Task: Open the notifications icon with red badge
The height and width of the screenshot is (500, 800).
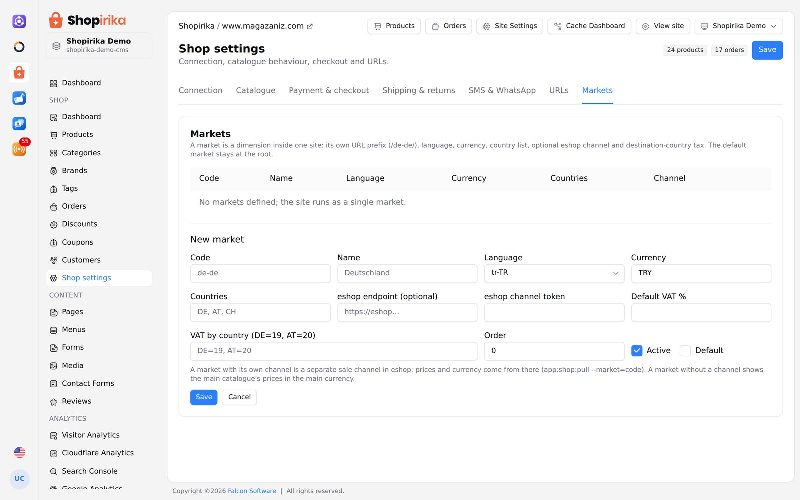Action: tap(20, 148)
